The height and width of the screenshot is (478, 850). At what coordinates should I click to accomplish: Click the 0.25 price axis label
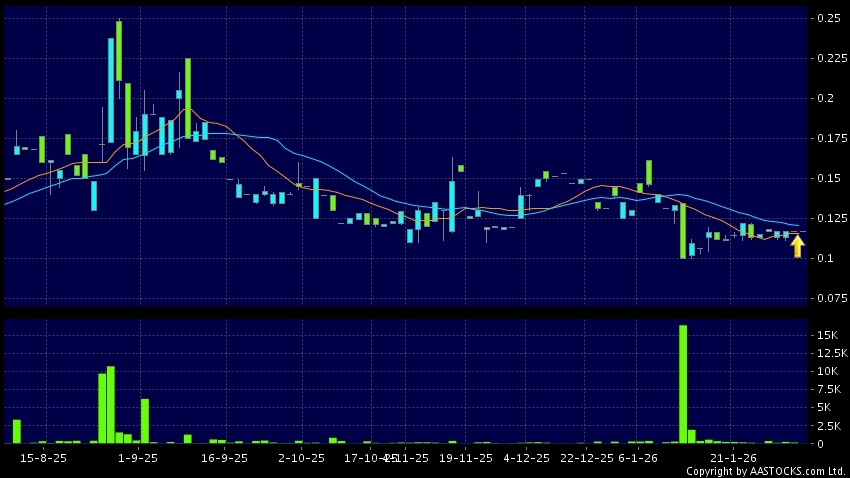pos(827,18)
